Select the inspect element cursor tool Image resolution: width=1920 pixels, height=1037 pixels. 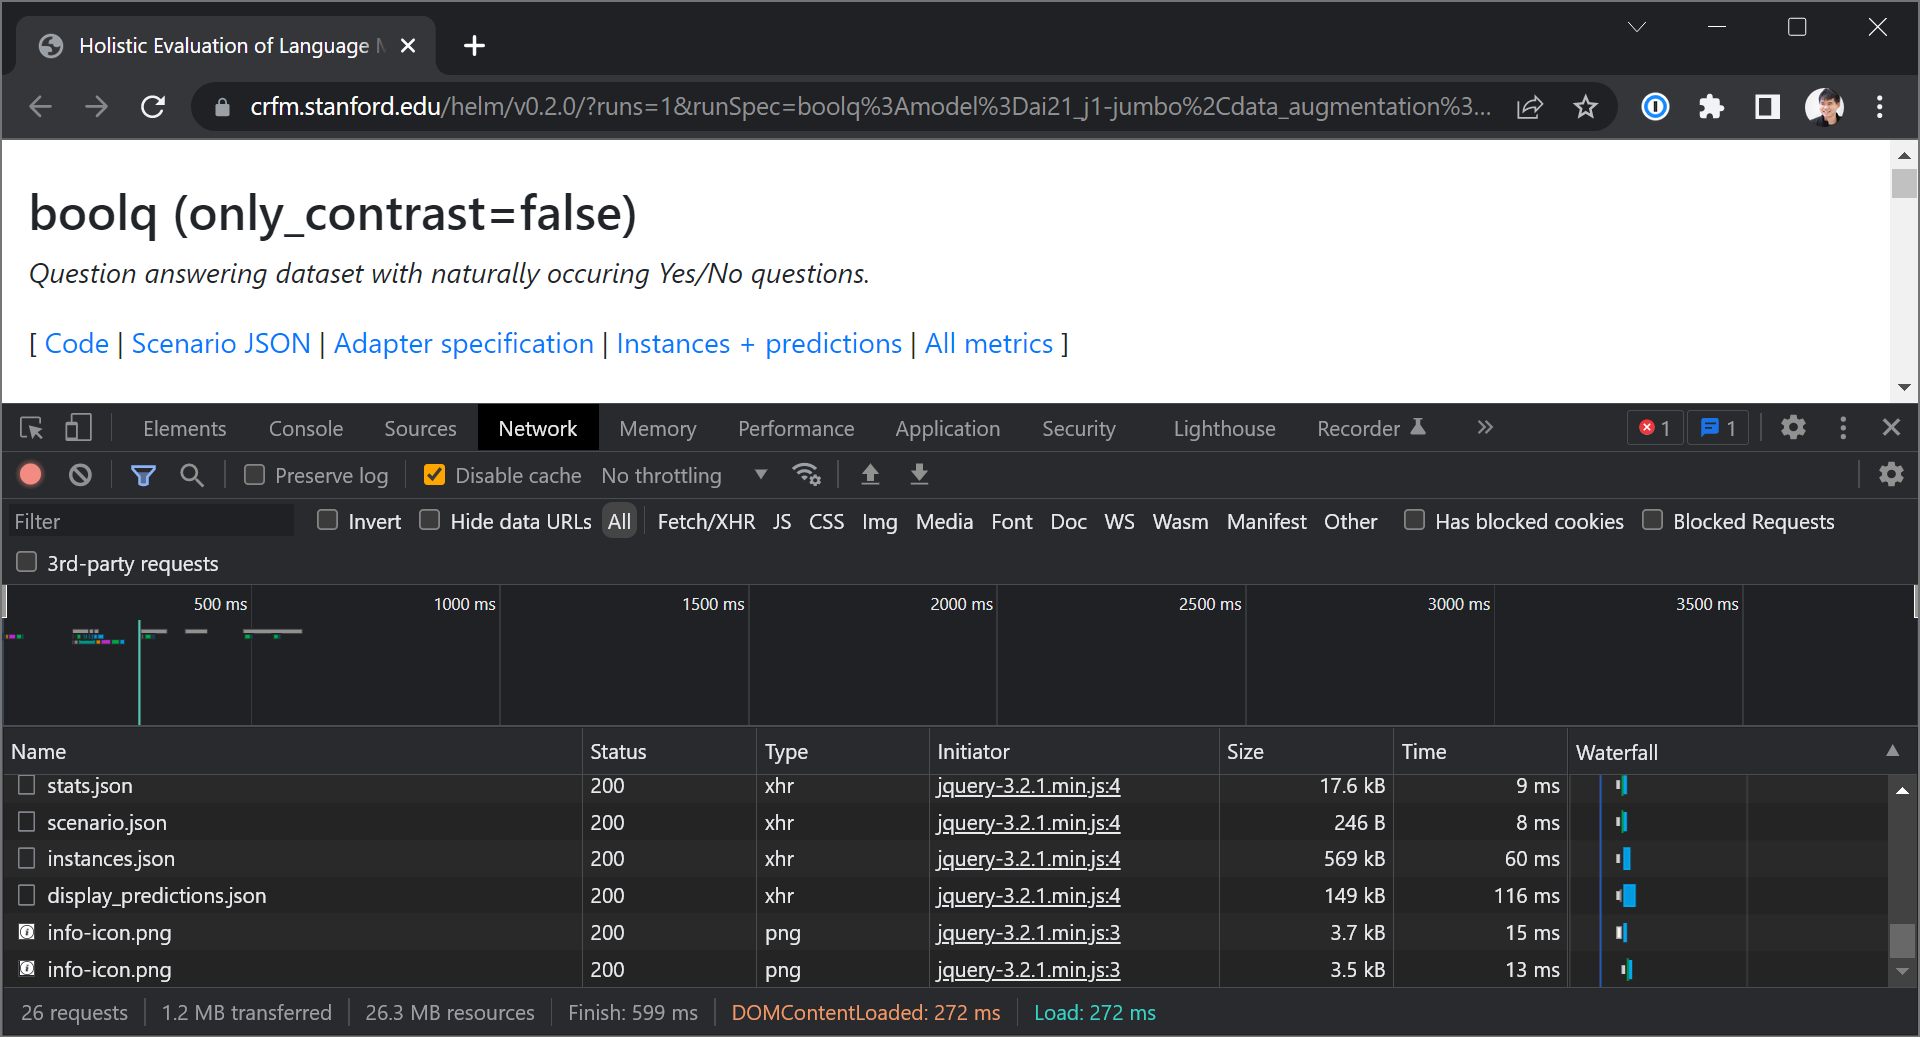pos(30,428)
